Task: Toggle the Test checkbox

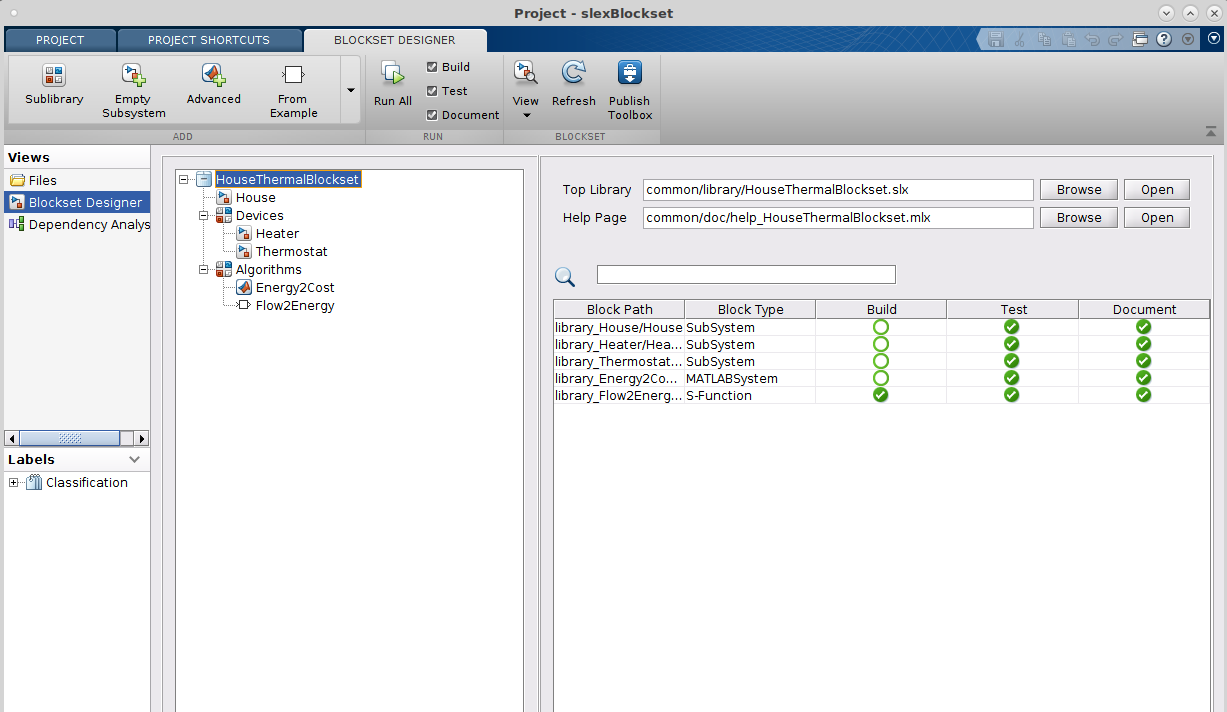Action: click(432, 91)
